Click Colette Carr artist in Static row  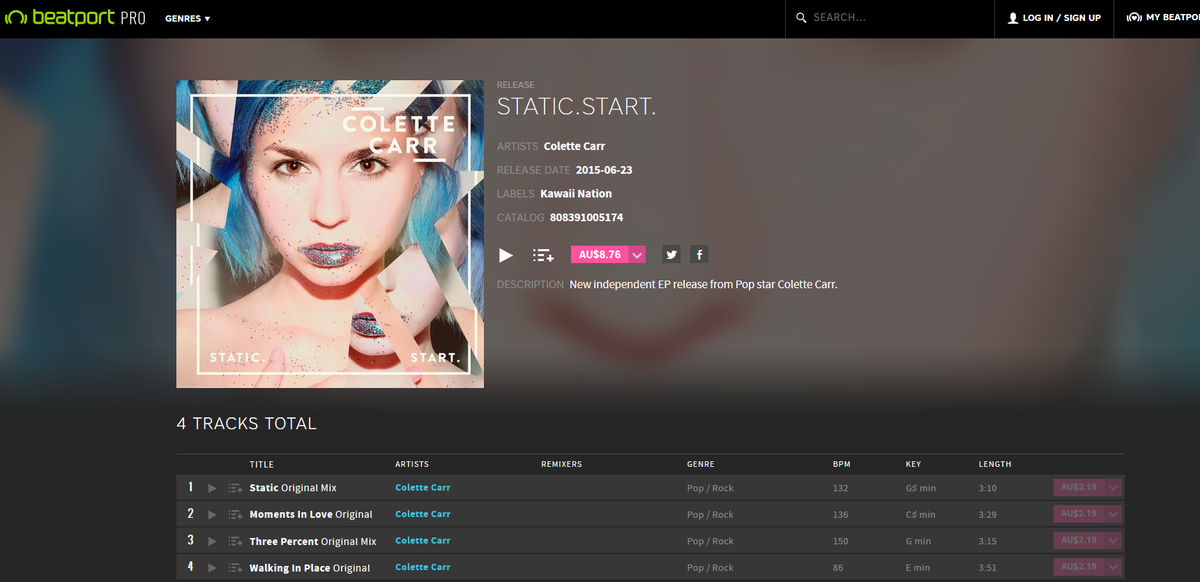point(423,488)
